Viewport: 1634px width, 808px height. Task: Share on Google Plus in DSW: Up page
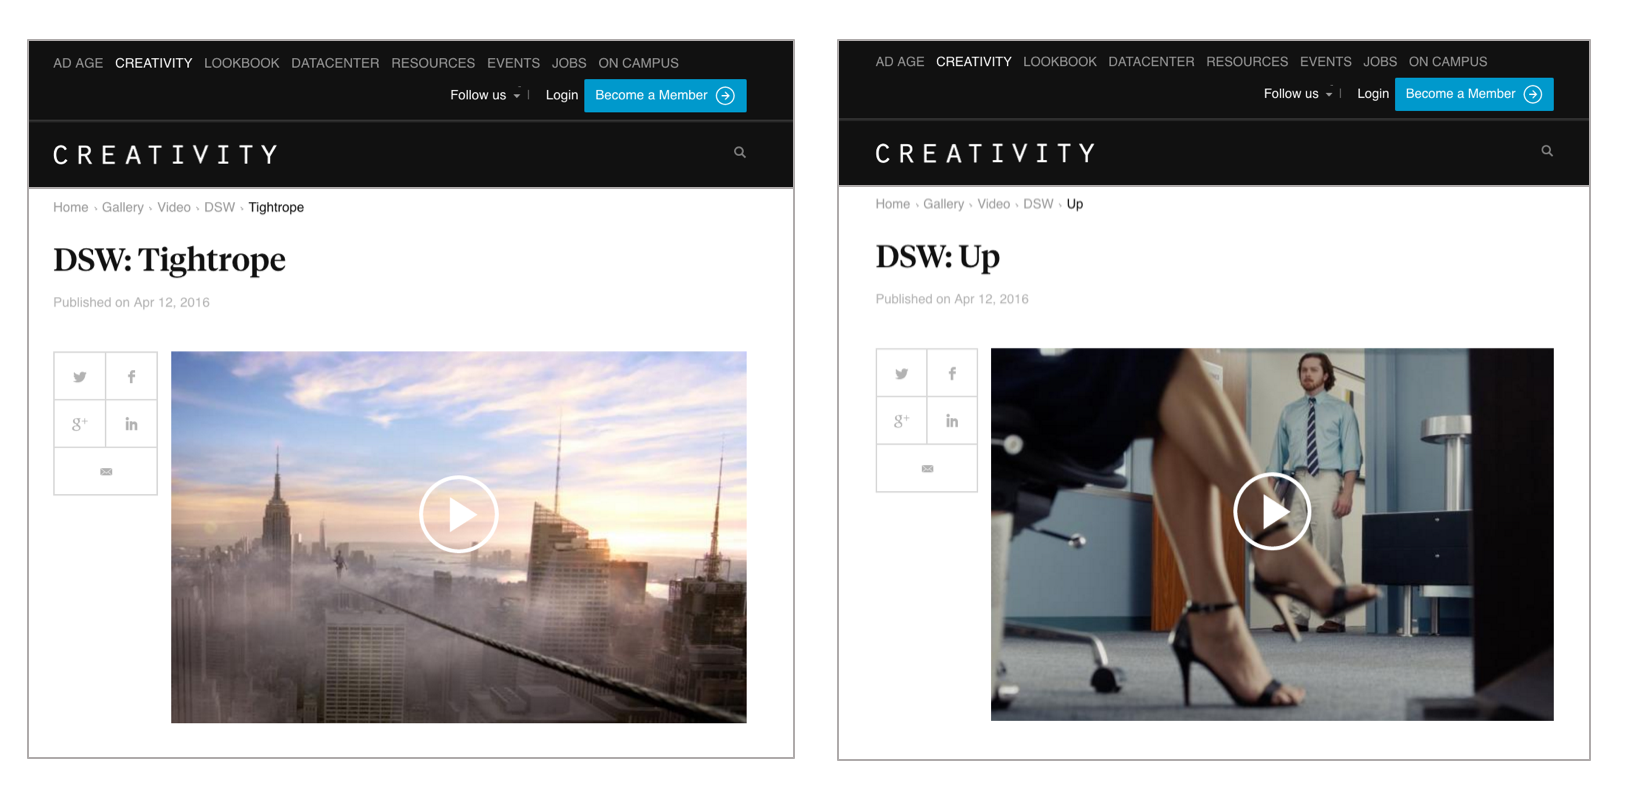tap(902, 421)
